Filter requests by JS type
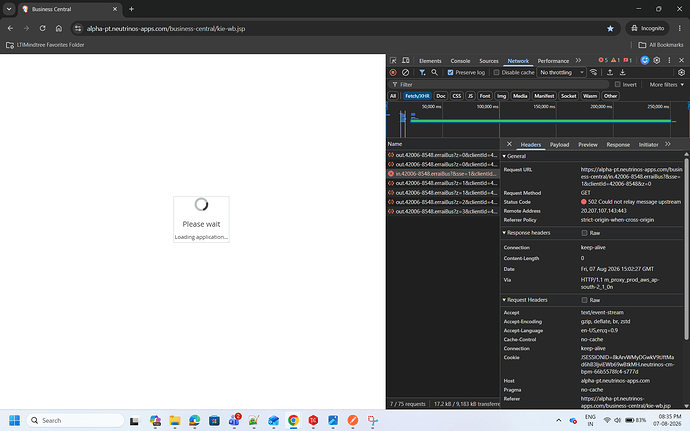 [x=470, y=96]
